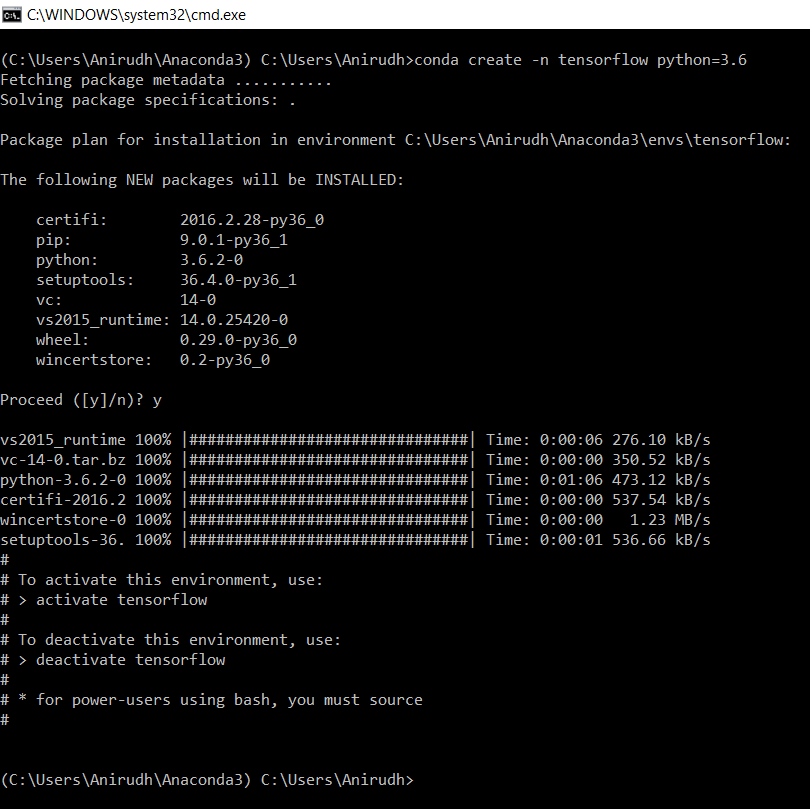Screen dimensions: 810x809
Task: Click the '537.54 kB/s' download speed
Action: coord(661,500)
